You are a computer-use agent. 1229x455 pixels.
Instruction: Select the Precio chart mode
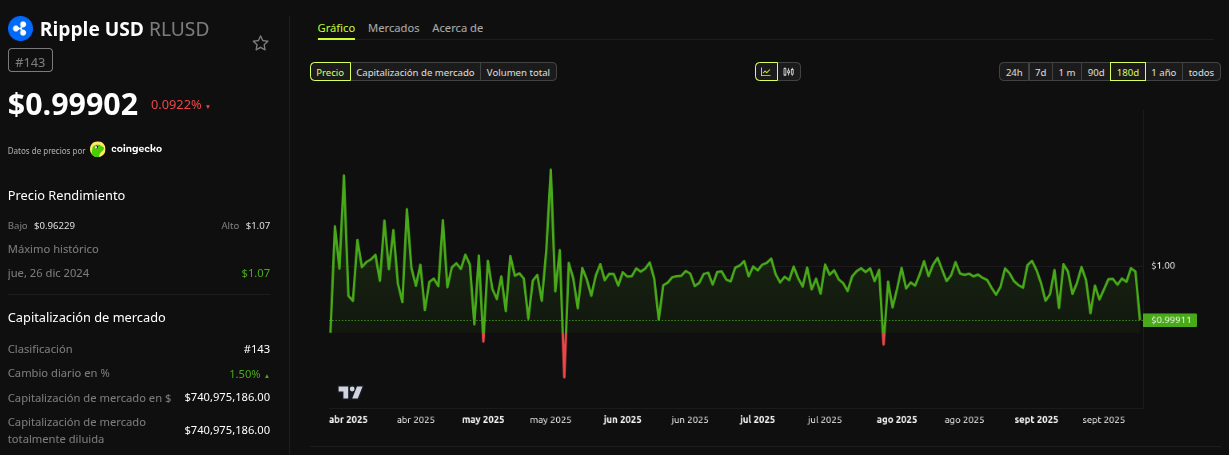[330, 72]
